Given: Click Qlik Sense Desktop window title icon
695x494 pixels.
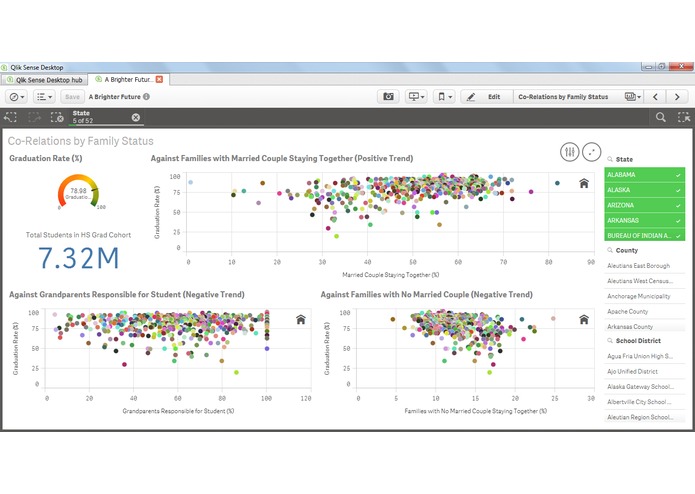Looking at the screenshot, I should (4, 67).
